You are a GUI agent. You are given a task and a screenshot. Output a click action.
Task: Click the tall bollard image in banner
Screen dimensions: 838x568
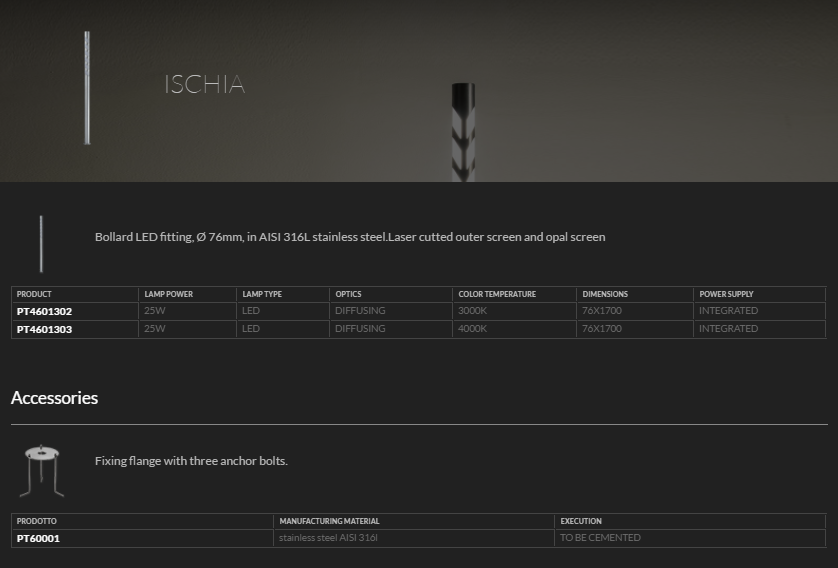(x=87, y=87)
